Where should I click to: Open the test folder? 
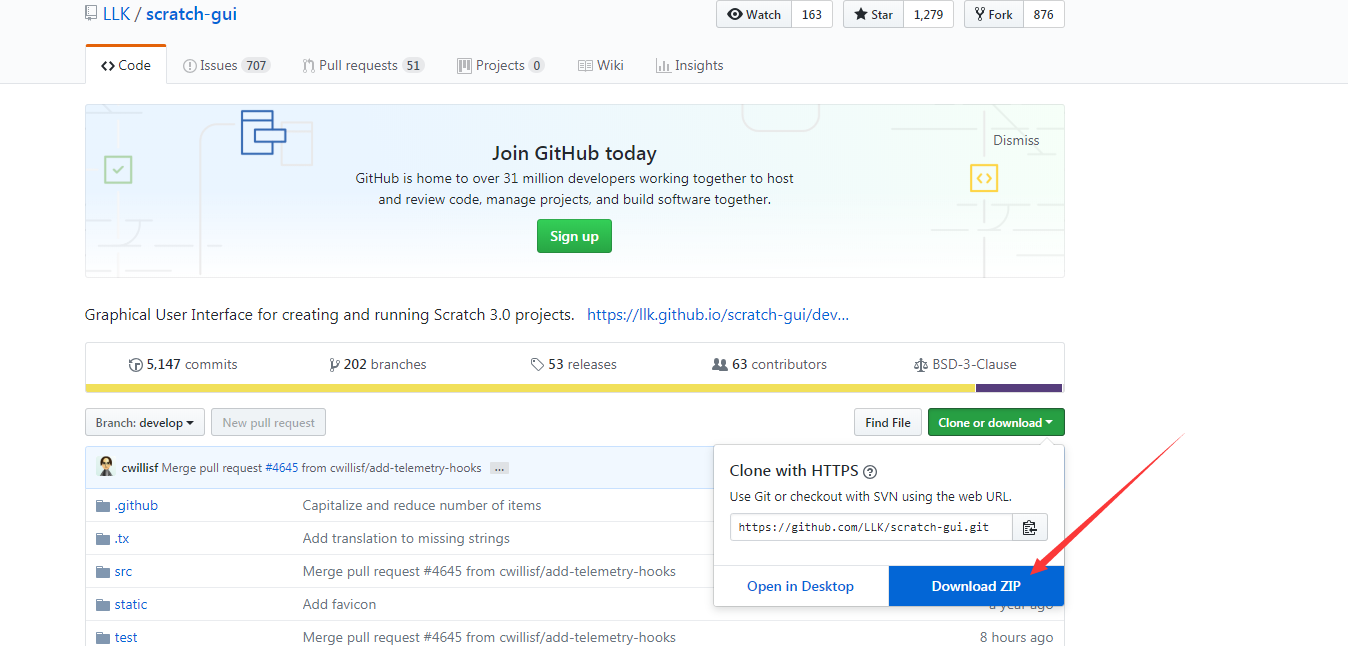[x=126, y=637]
